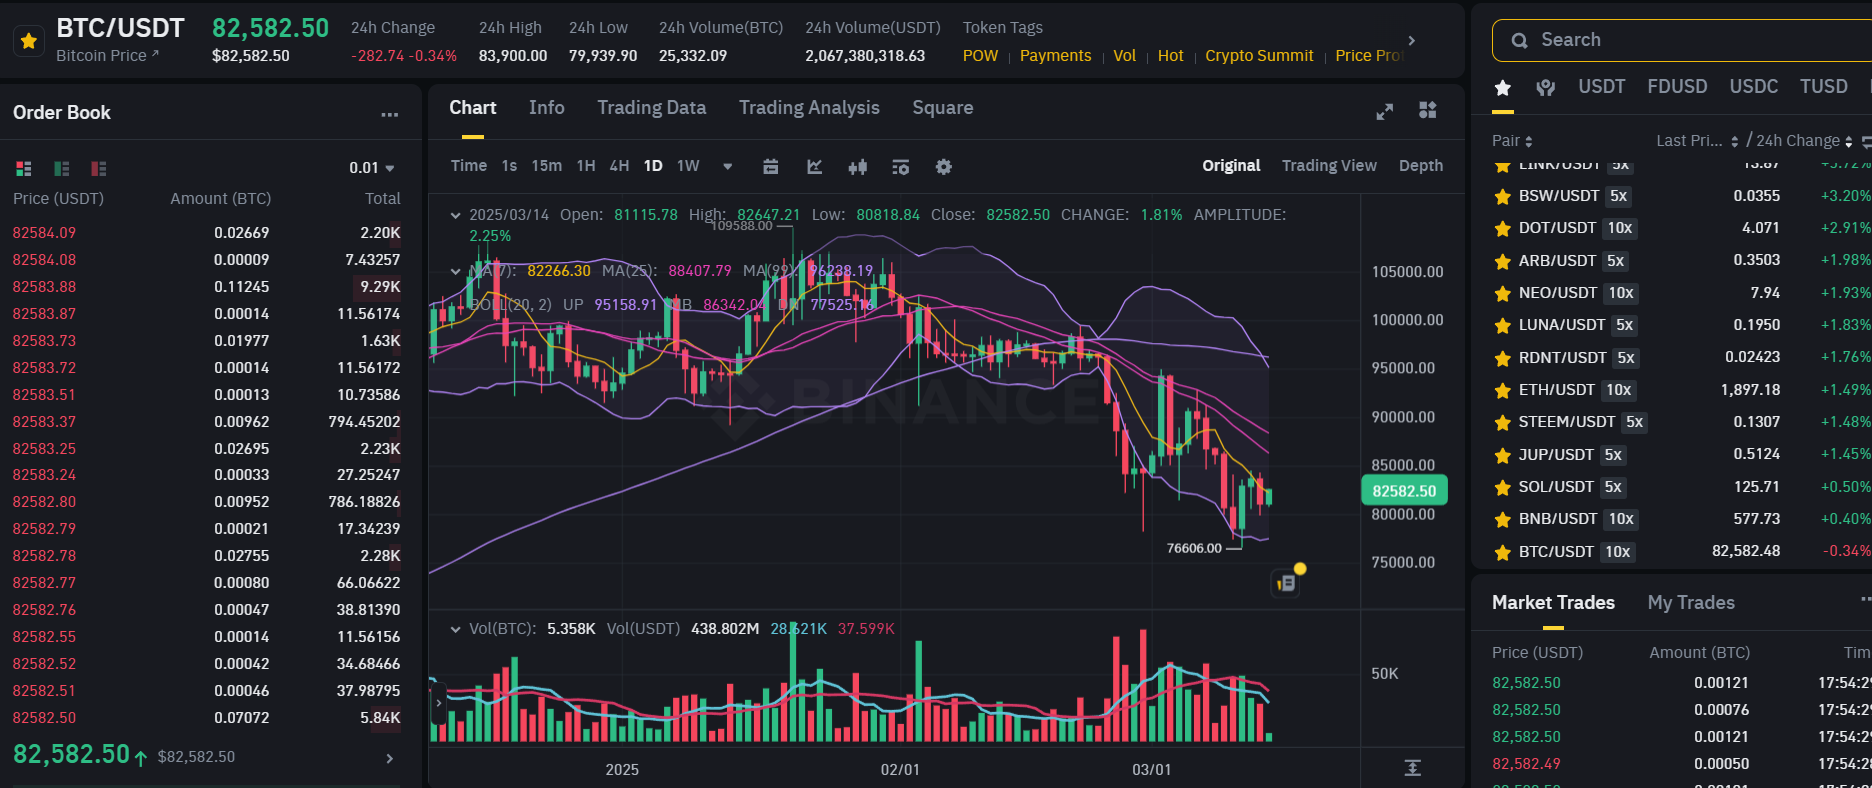Image resolution: width=1872 pixels, height=788 pixels.
Task: Select the USDC market tab
Action: (1754, 87)
